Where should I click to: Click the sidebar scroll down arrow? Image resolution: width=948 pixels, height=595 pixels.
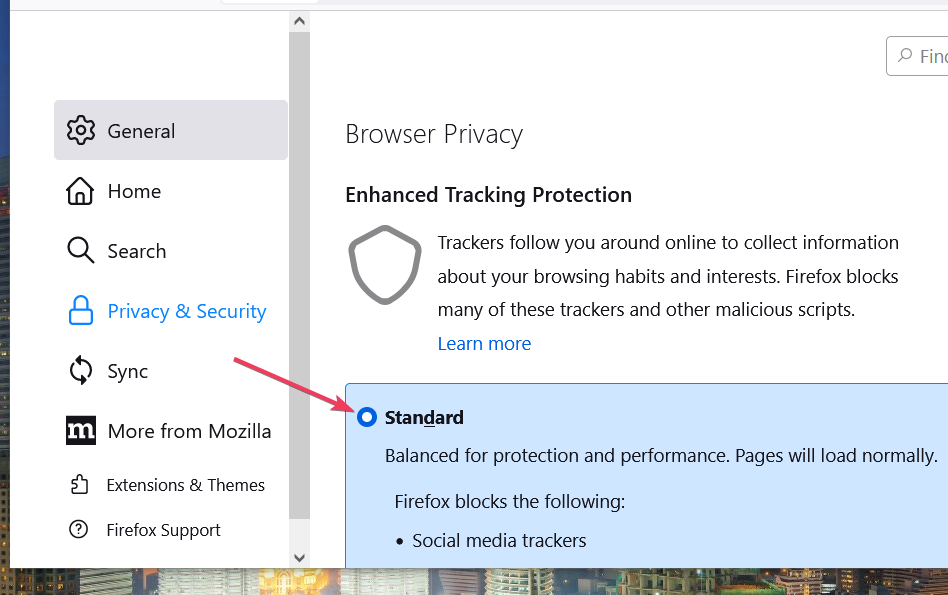click(299, 558)
